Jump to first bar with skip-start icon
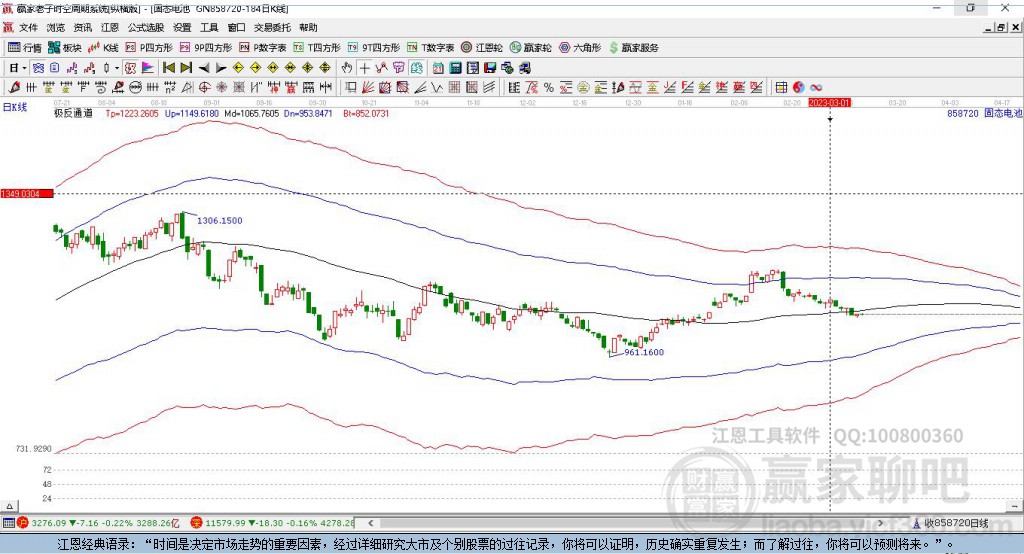1024x554 pixels. [x=168, y=68]
